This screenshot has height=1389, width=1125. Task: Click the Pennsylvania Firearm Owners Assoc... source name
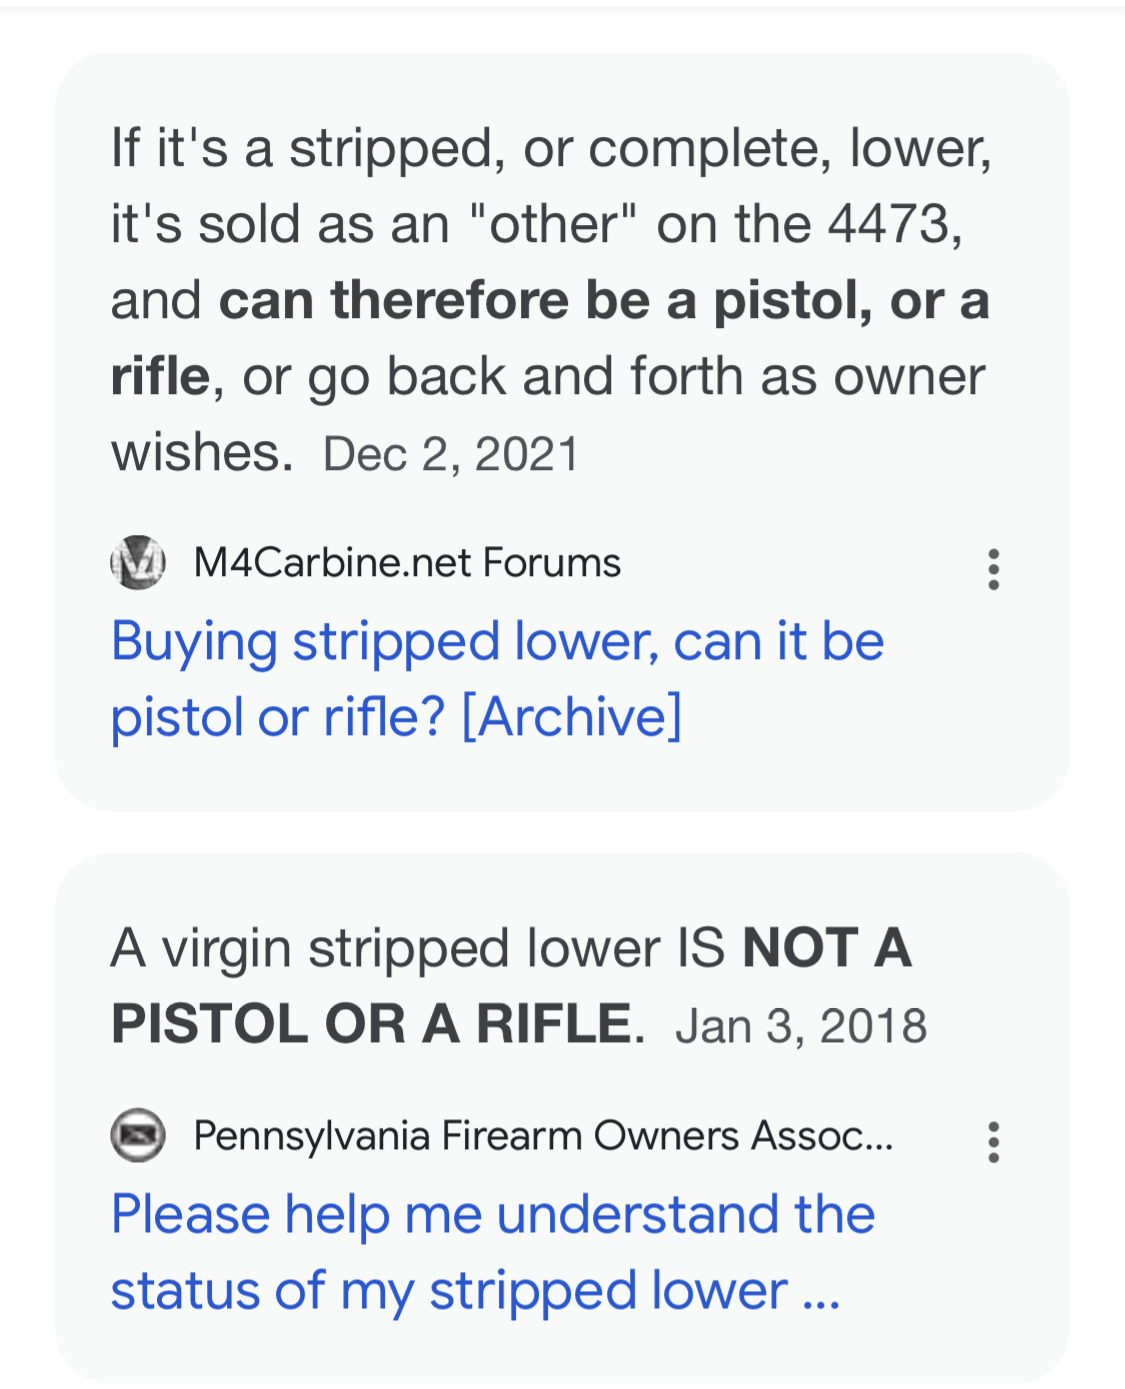pyautogui.click(x=543, y=1136)
